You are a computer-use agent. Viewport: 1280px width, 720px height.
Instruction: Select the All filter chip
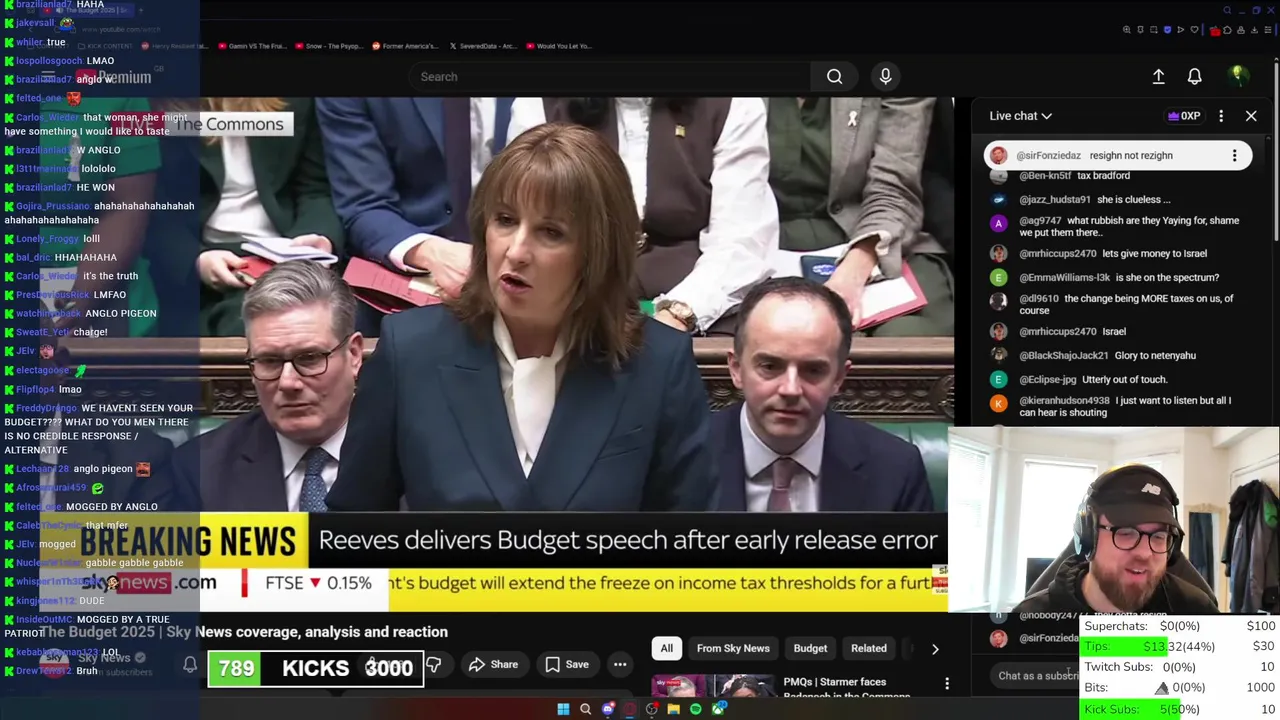point(666,648)
